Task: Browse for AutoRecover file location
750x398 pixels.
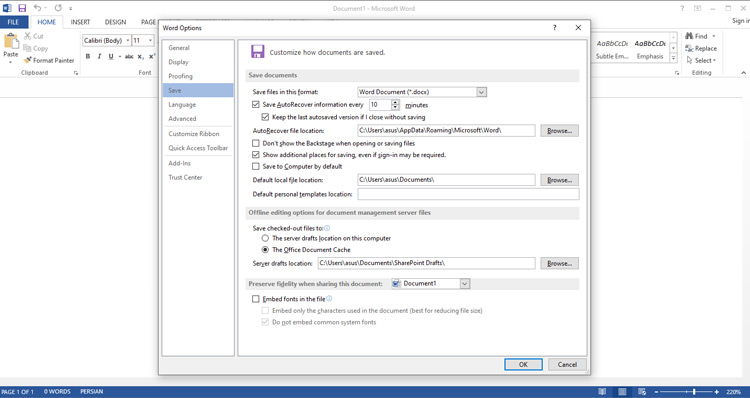Action: (560, 131)
